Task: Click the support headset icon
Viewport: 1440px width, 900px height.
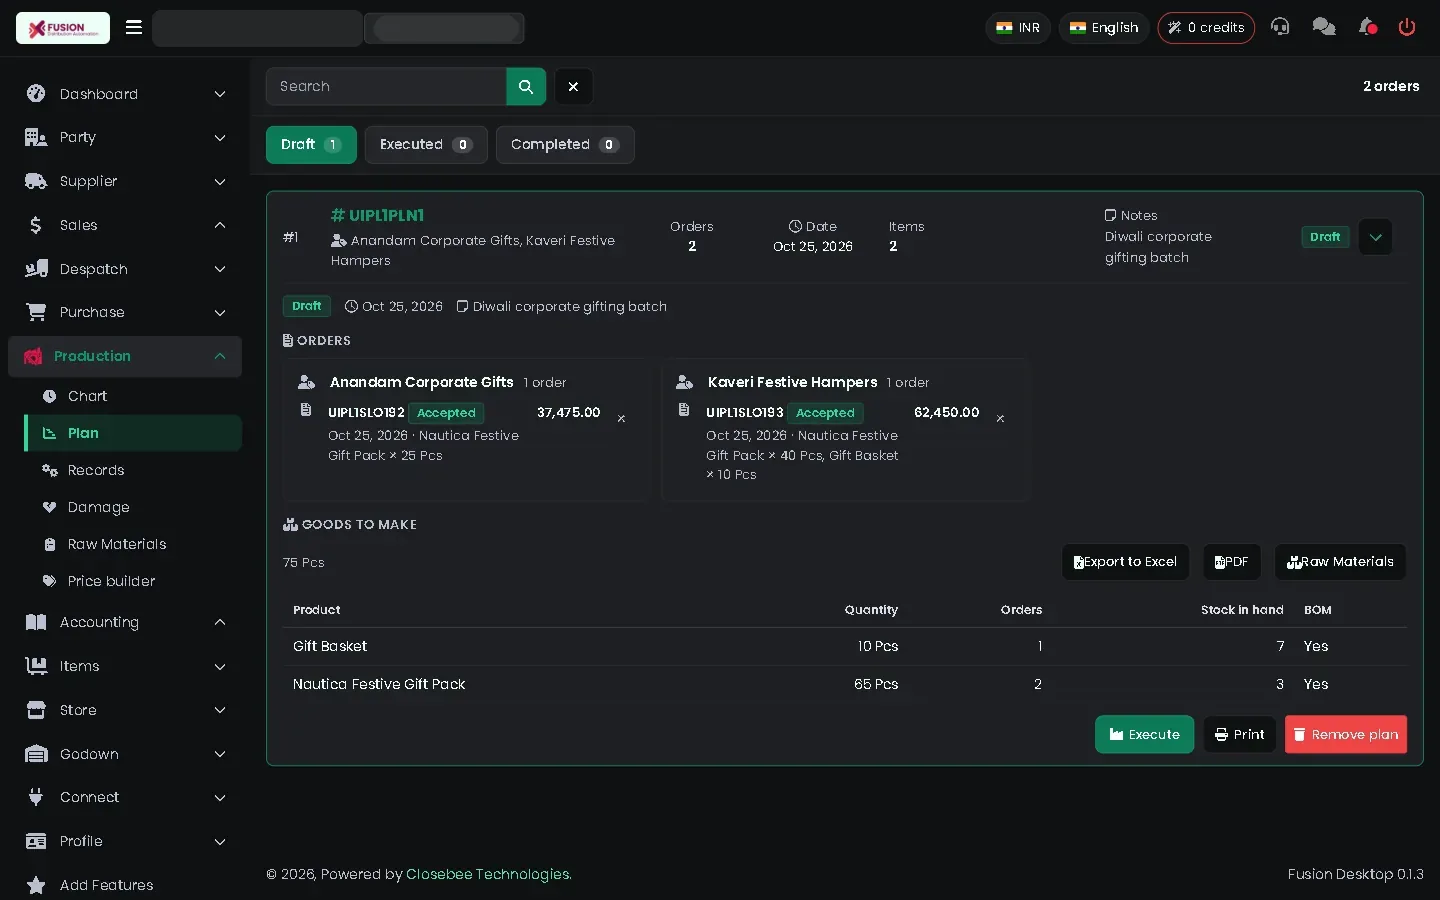Action: 1280,27
